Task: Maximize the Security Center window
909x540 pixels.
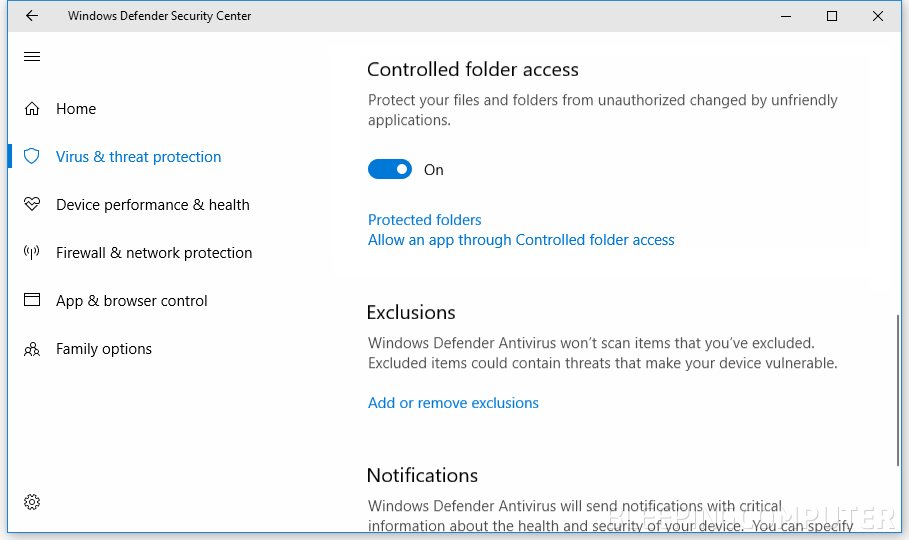Action: (x=831, y=16)
